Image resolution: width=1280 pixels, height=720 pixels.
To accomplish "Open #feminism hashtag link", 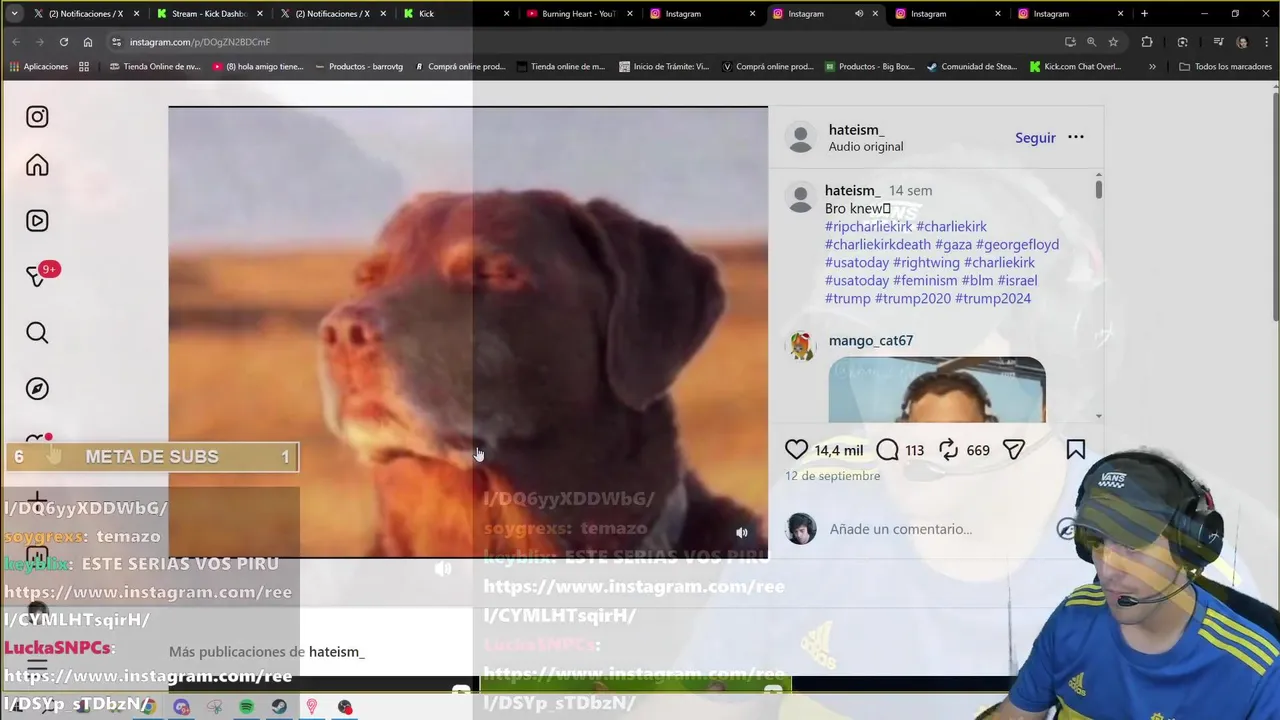I will (925, 280).
